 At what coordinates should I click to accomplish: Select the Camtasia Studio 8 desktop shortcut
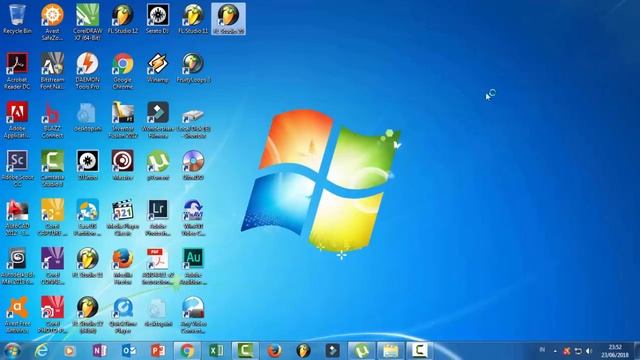[52, 169]
